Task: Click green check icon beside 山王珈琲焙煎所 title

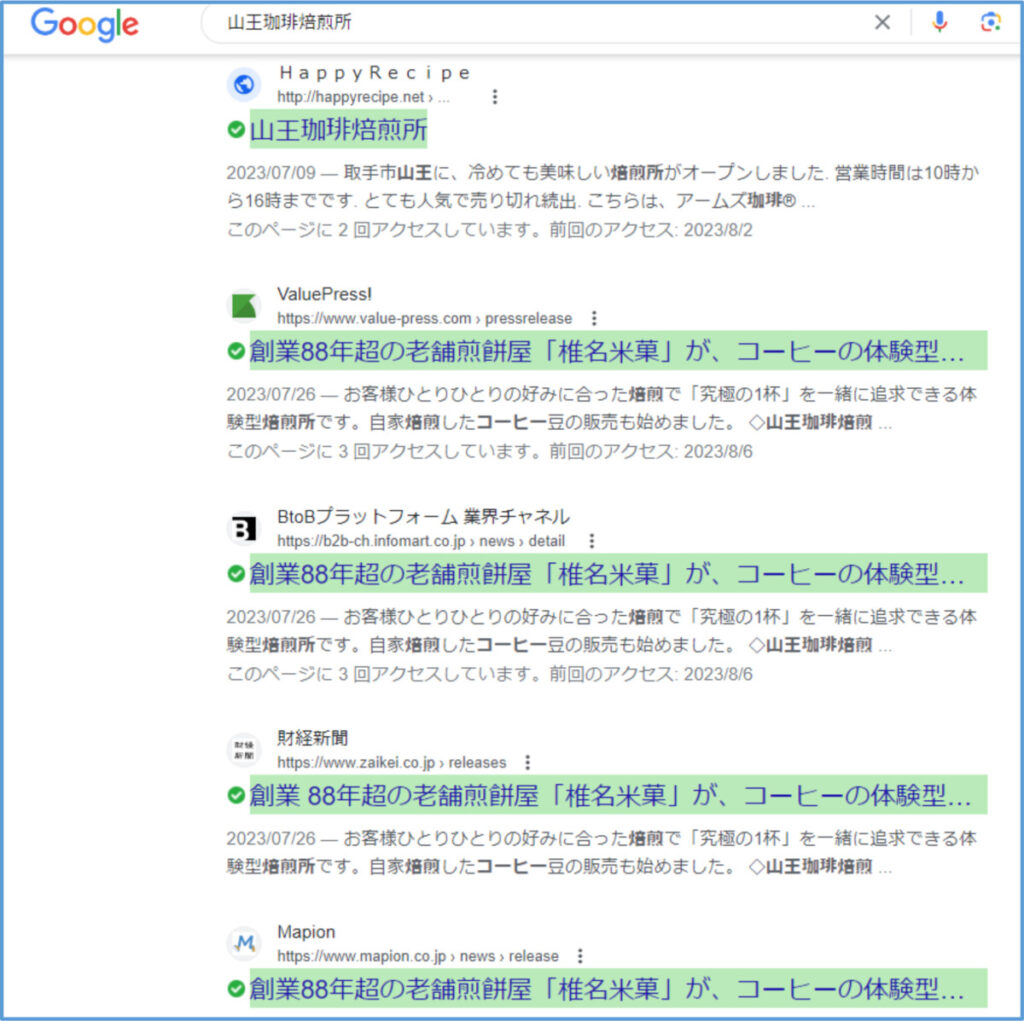Action: (236, 129)
